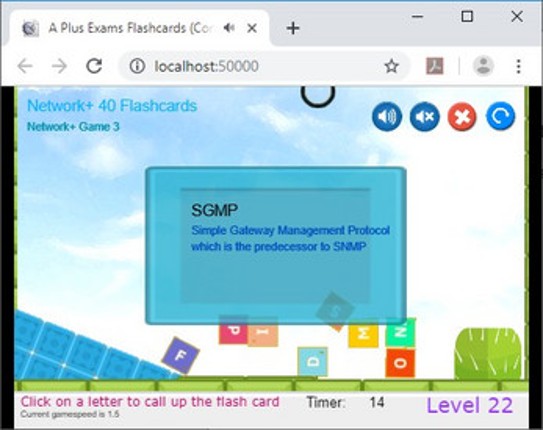This screenshot has width=543, height=430.
Task: Click the peach I letter block
Action: [x=263, y=331]
